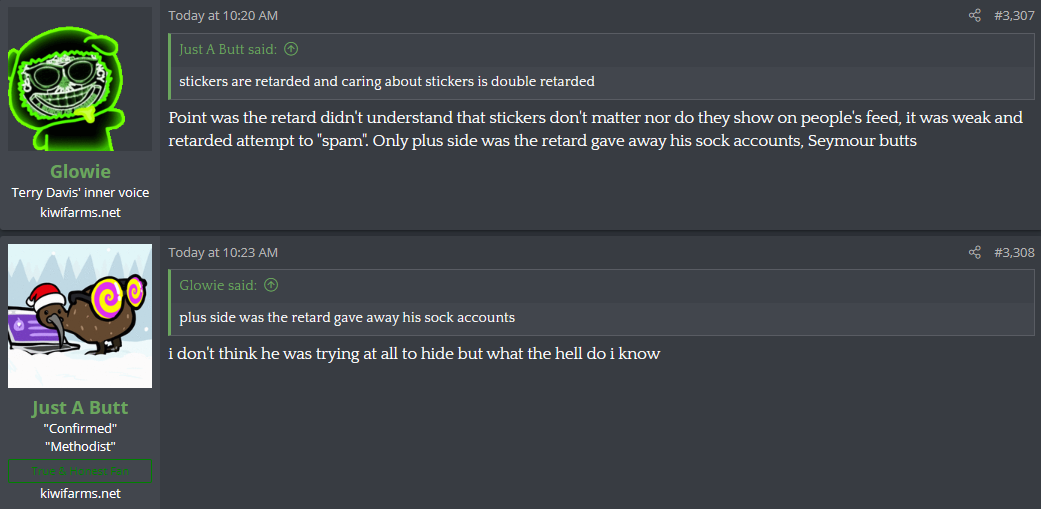Screen dimensions: 1041x509
Task: Click the 'True & Honest Fan' user banner
Action: 80,471
